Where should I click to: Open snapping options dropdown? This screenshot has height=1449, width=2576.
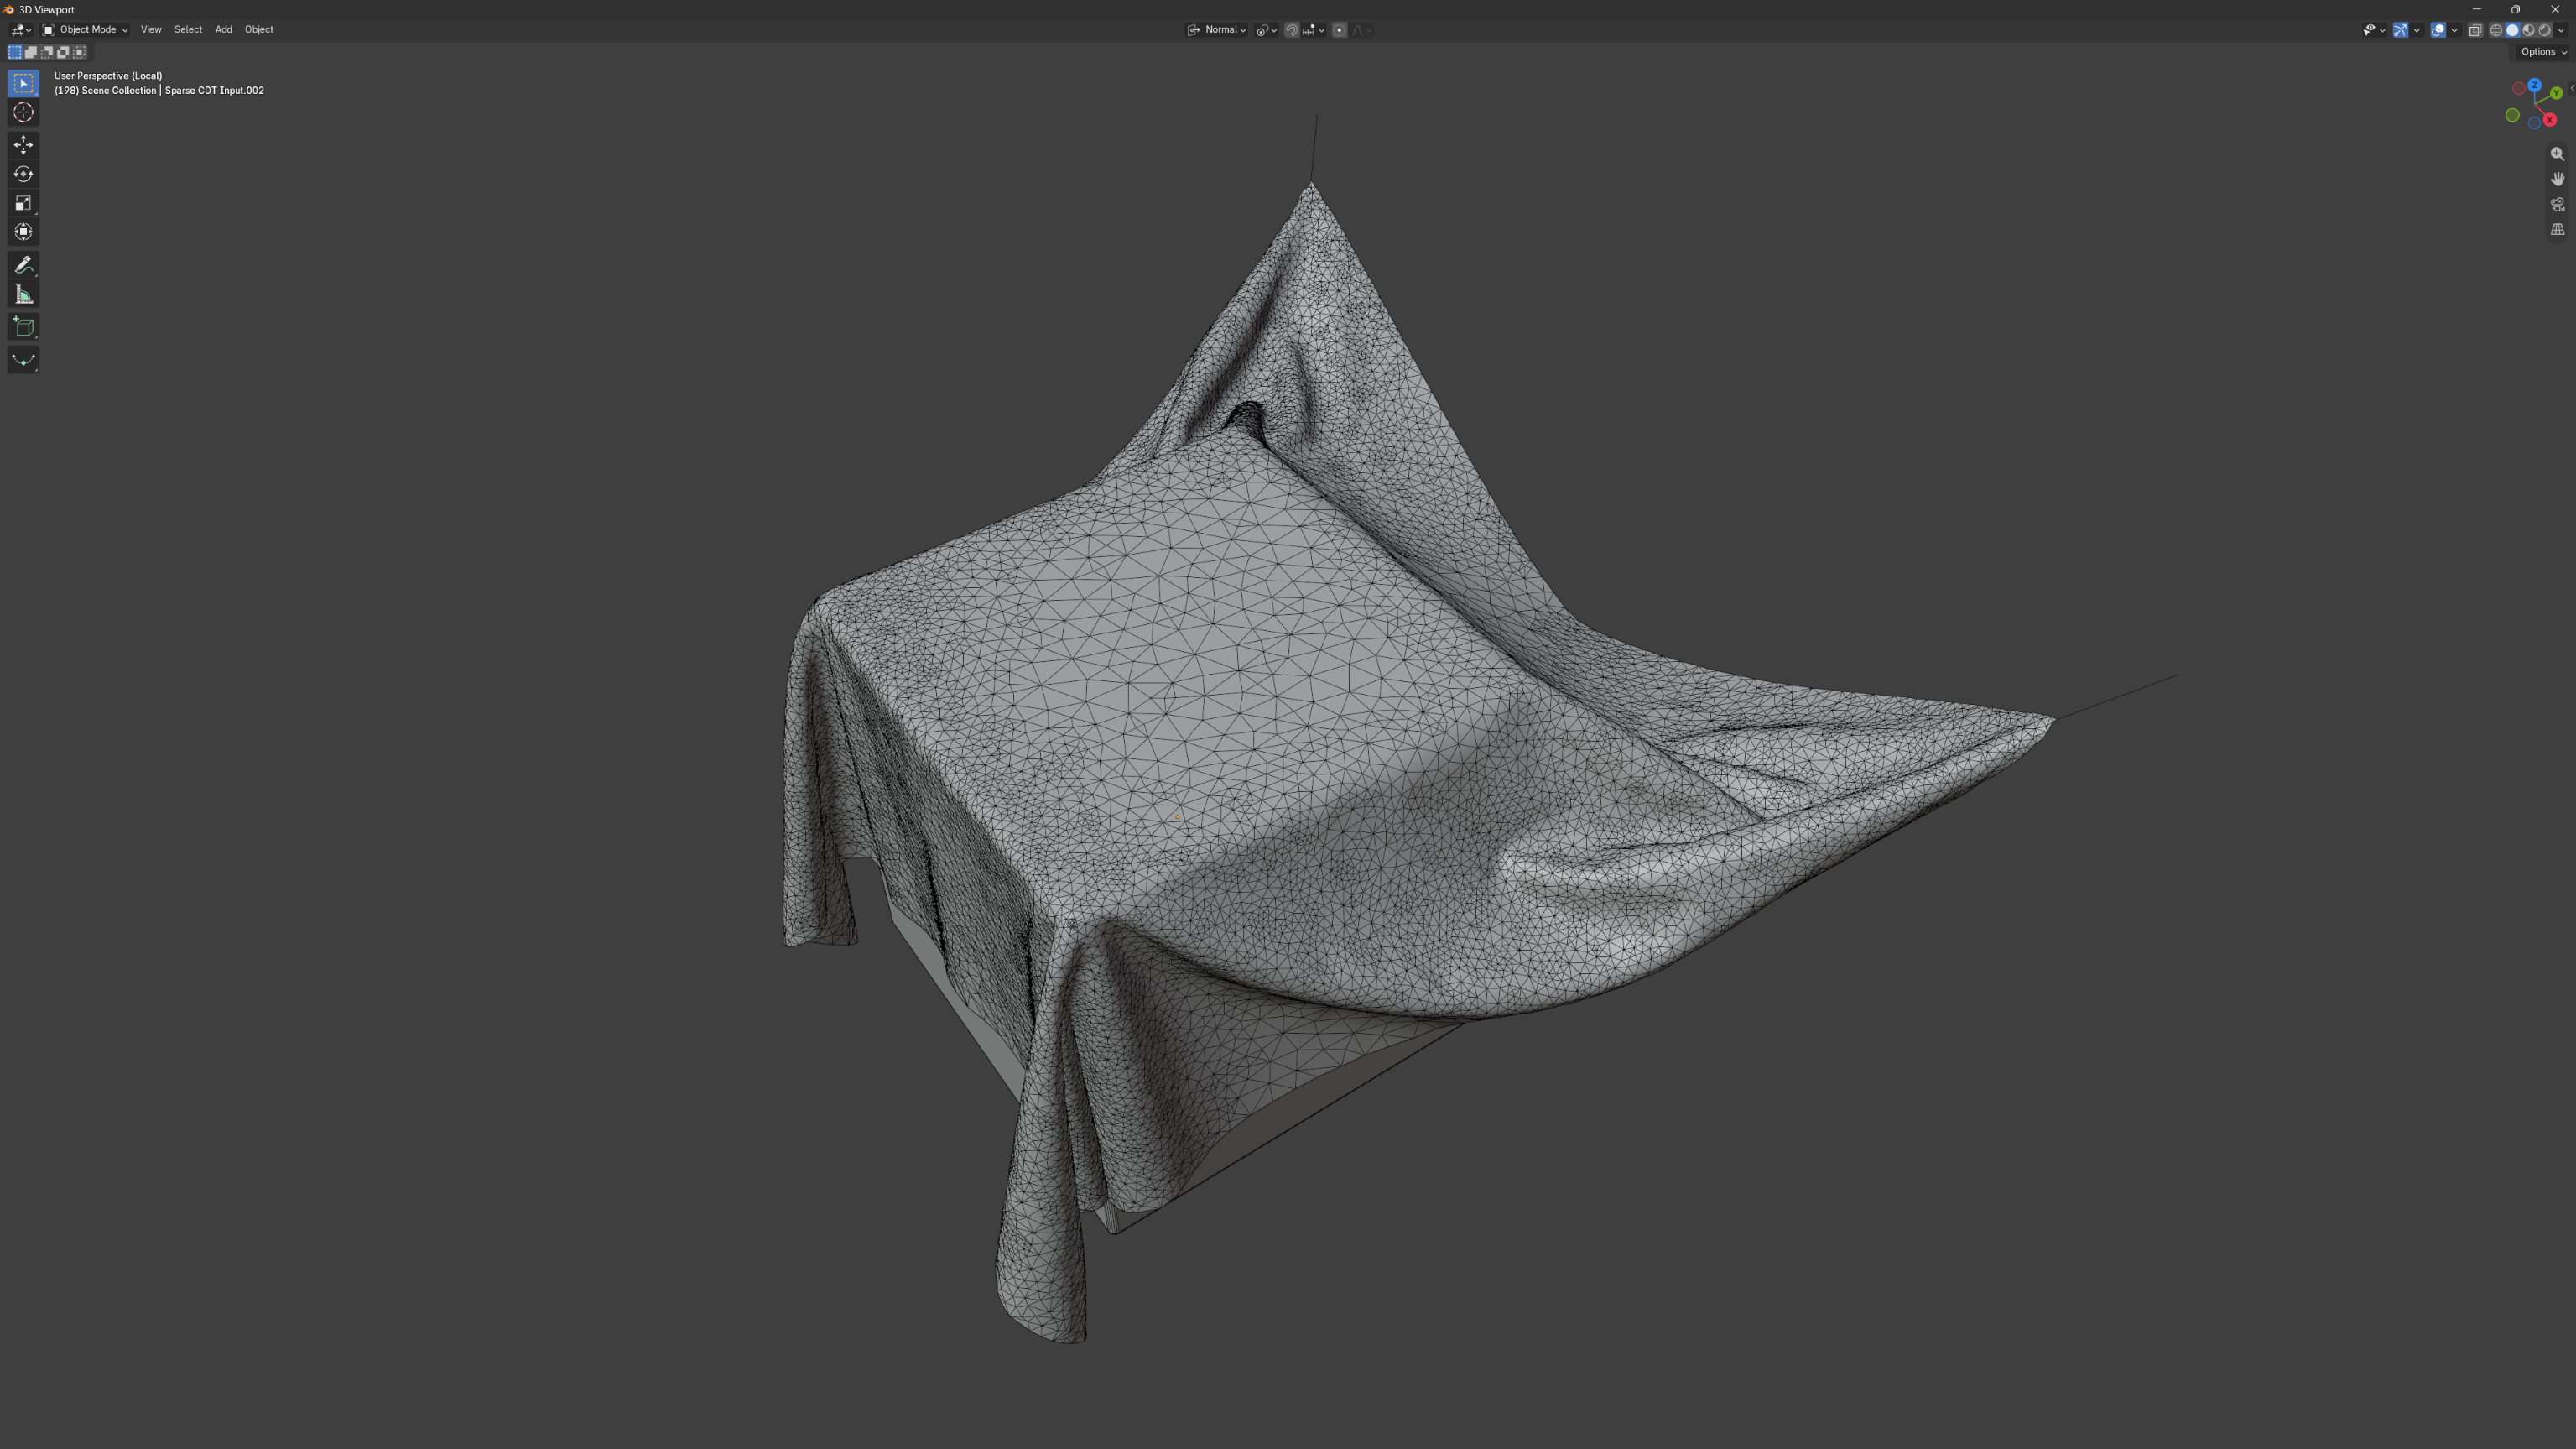pos(1313,30)
